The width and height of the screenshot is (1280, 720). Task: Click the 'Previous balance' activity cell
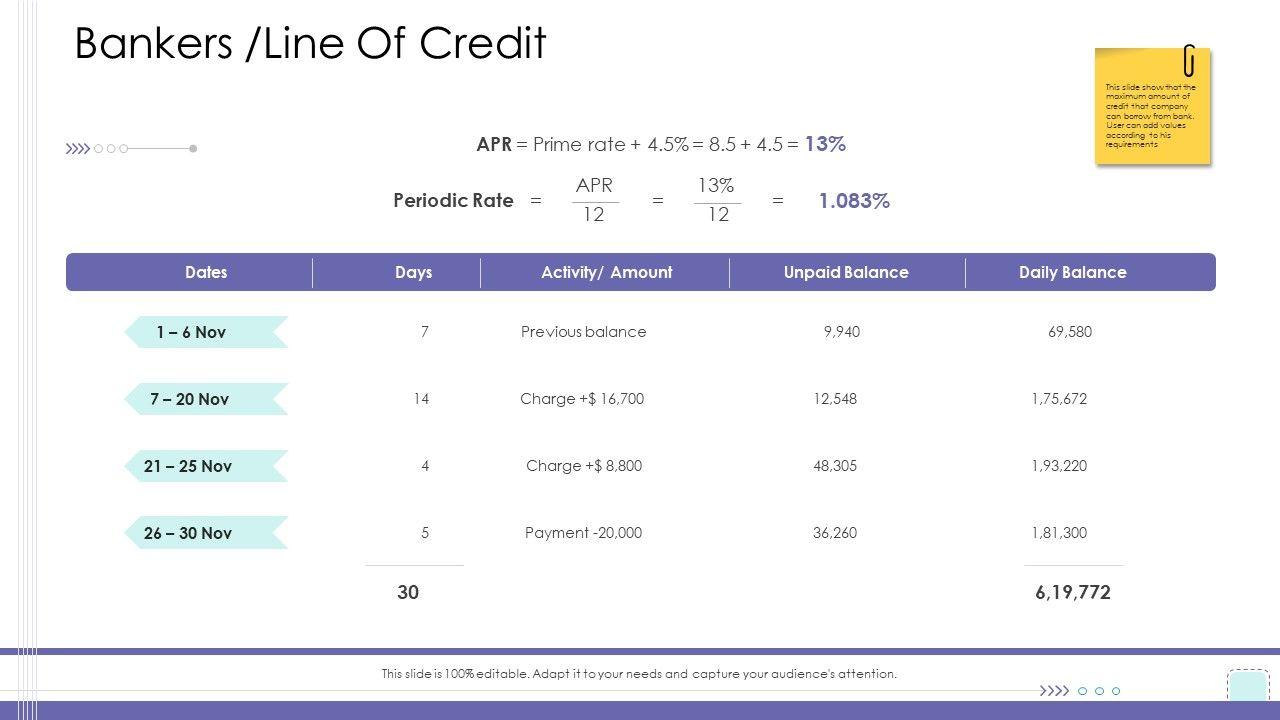tap(583, 332)
